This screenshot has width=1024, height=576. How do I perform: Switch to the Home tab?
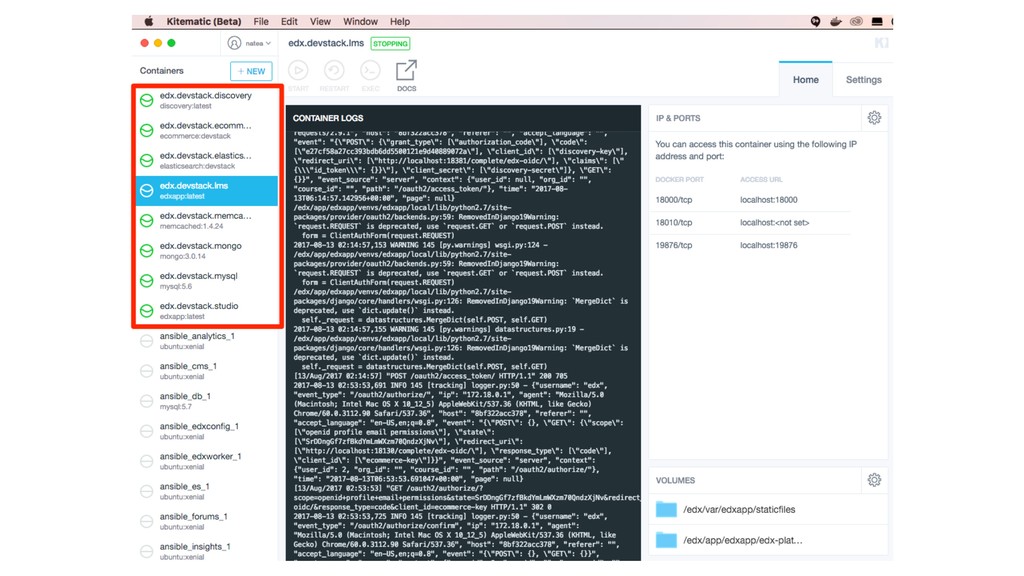[805, 80]
